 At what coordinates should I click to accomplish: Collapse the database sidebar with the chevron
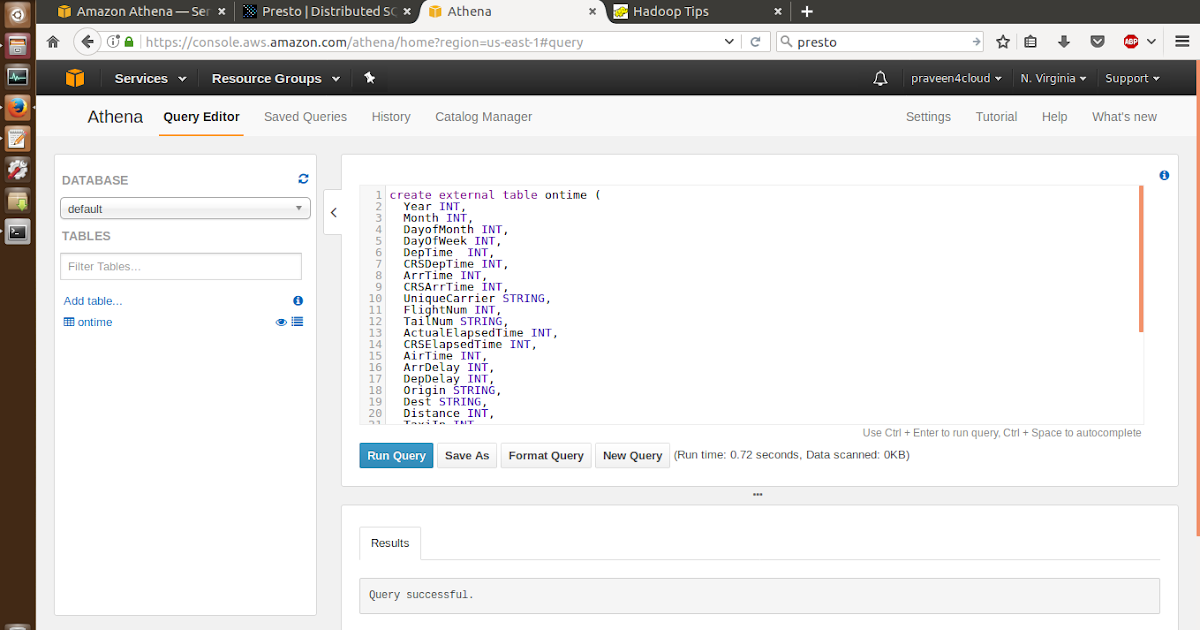(333, 212)
